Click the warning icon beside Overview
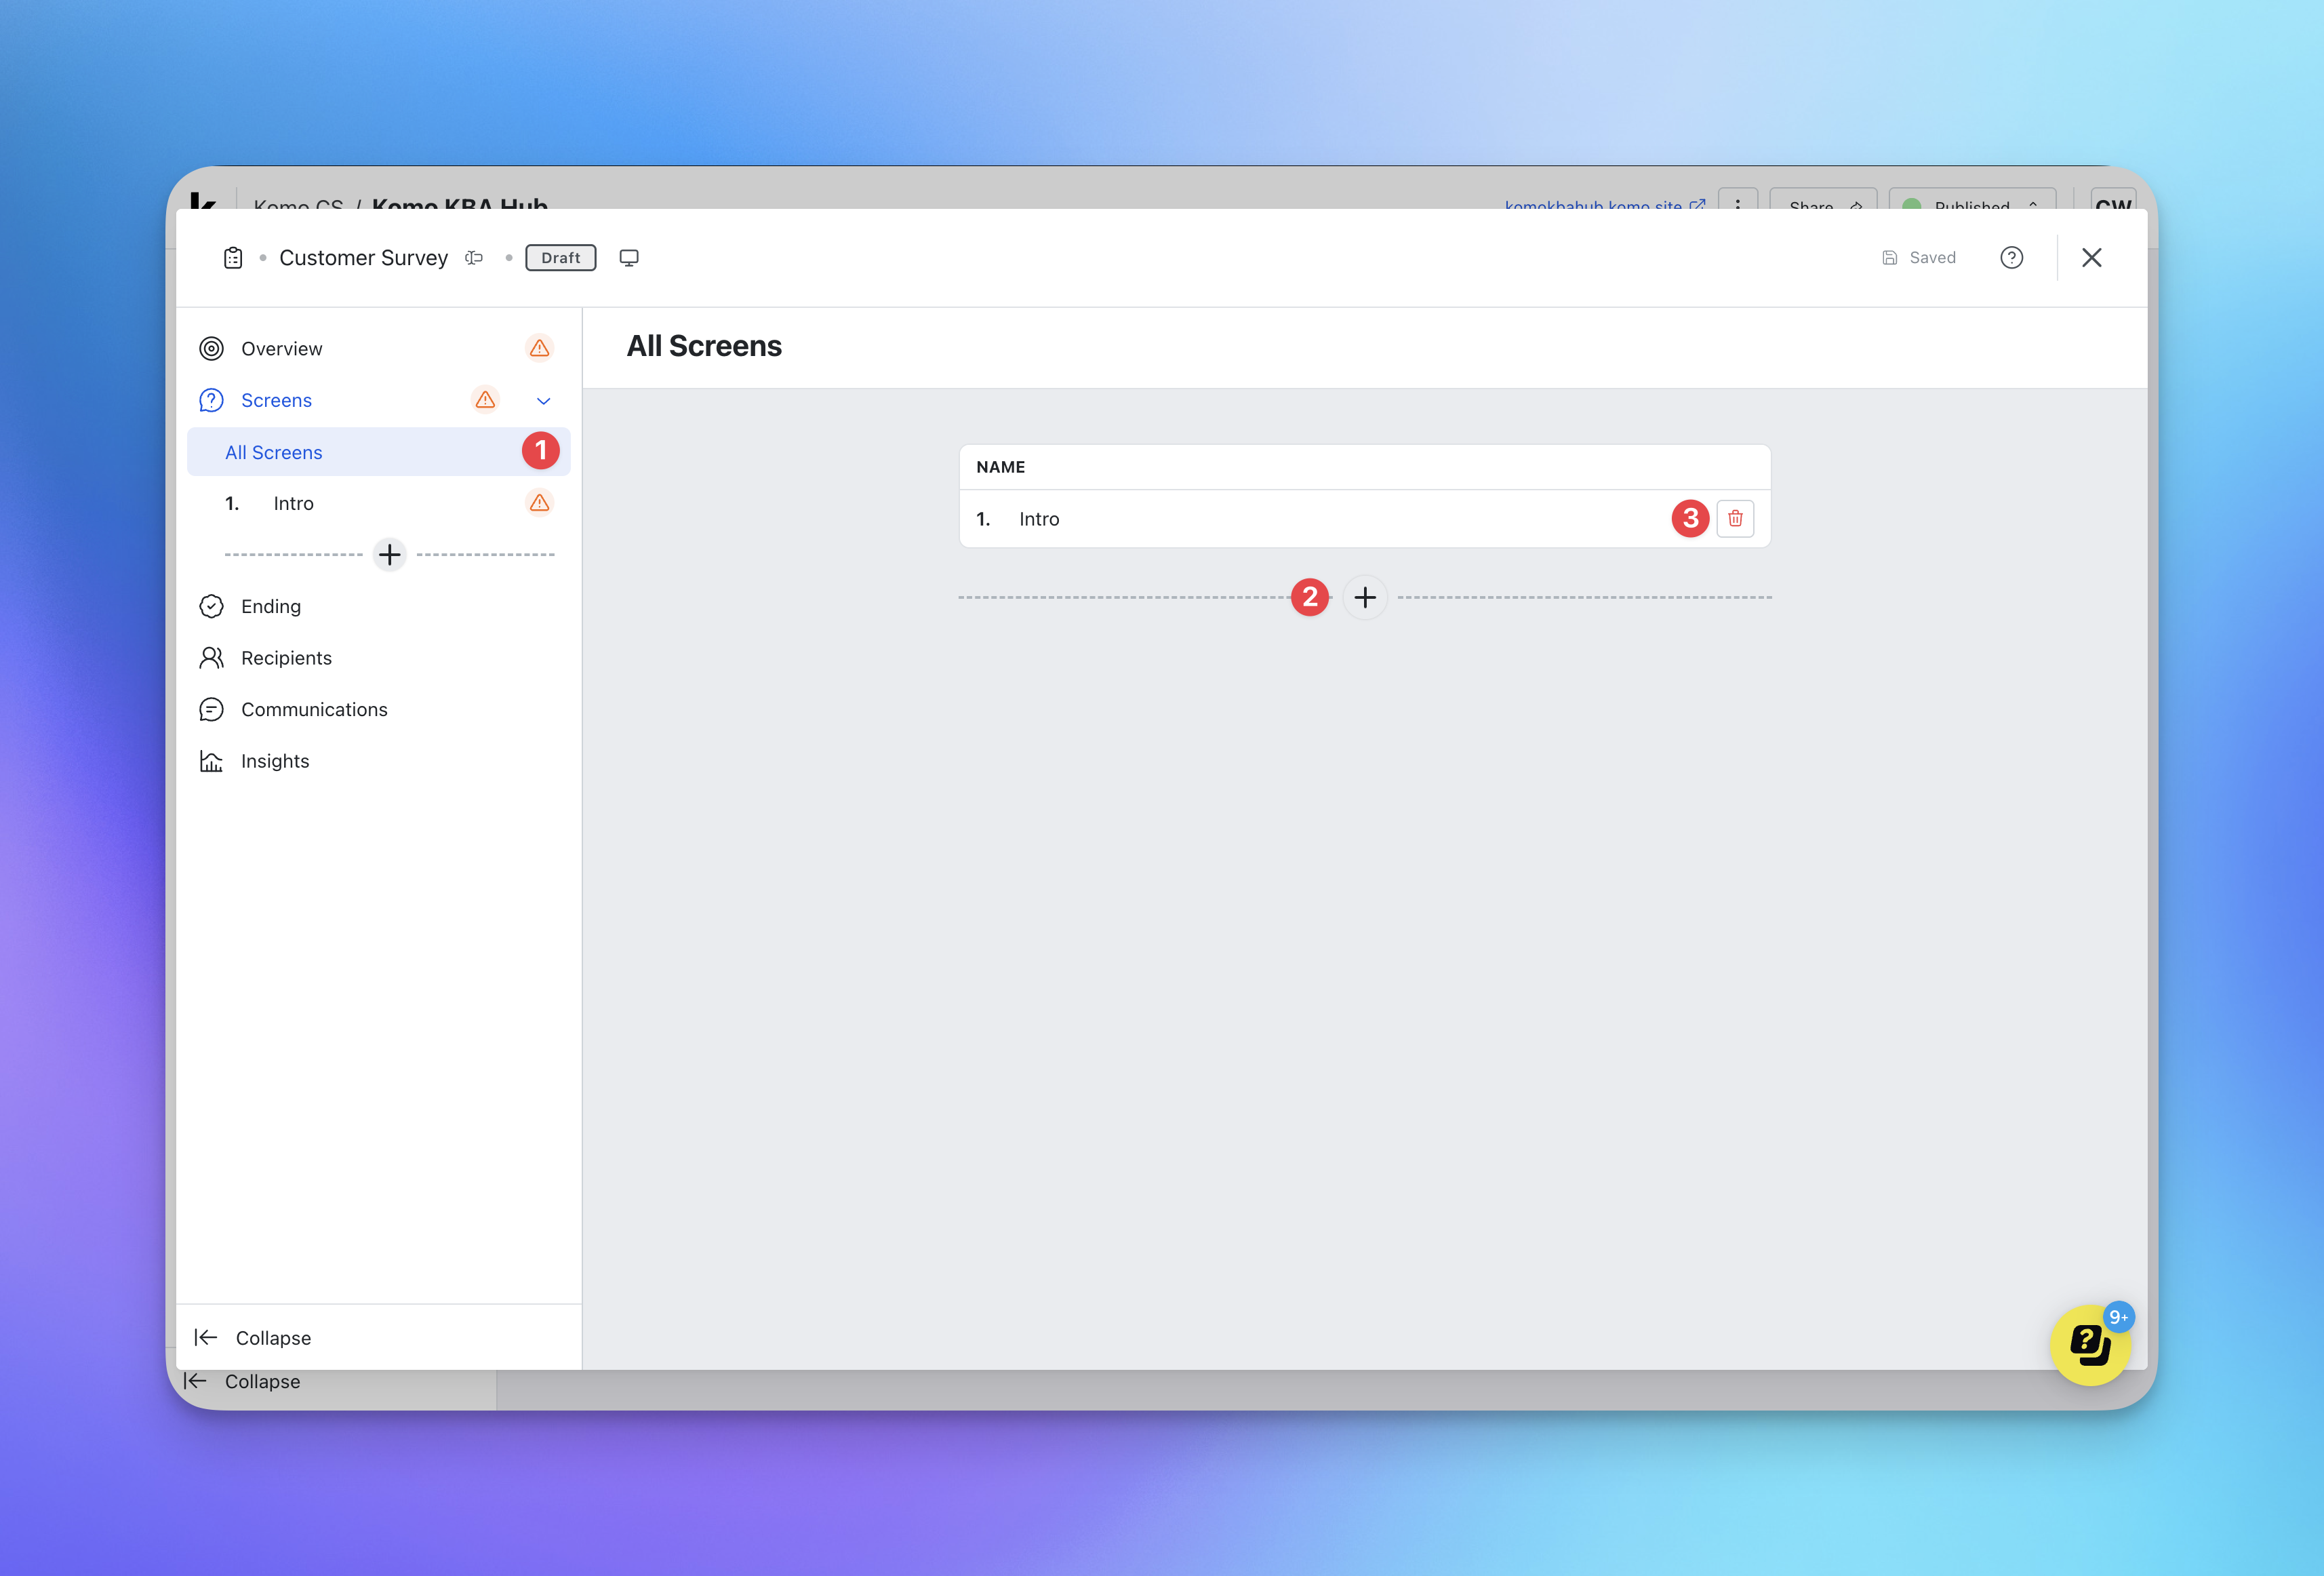The width and height of the screenshot is (2324, 1576). point(539,348)
